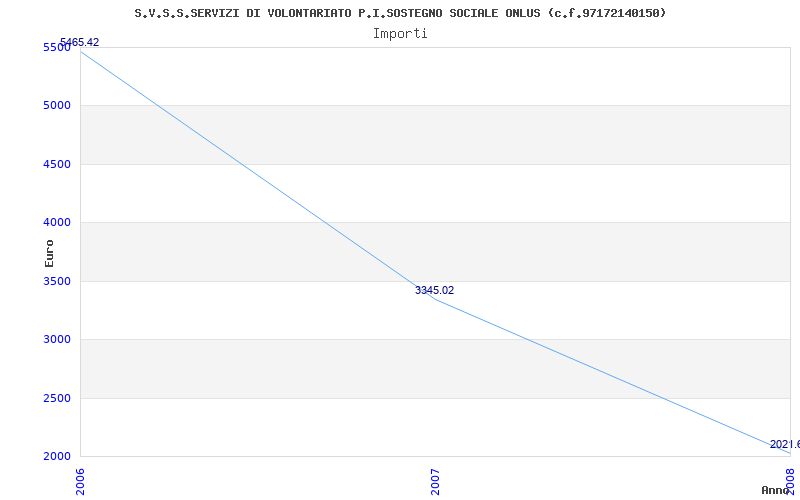Image resolution: width=800 pixels, height=500 pixels.
Task: Click the y-axis tick 2500
Action: pos(56,398)
